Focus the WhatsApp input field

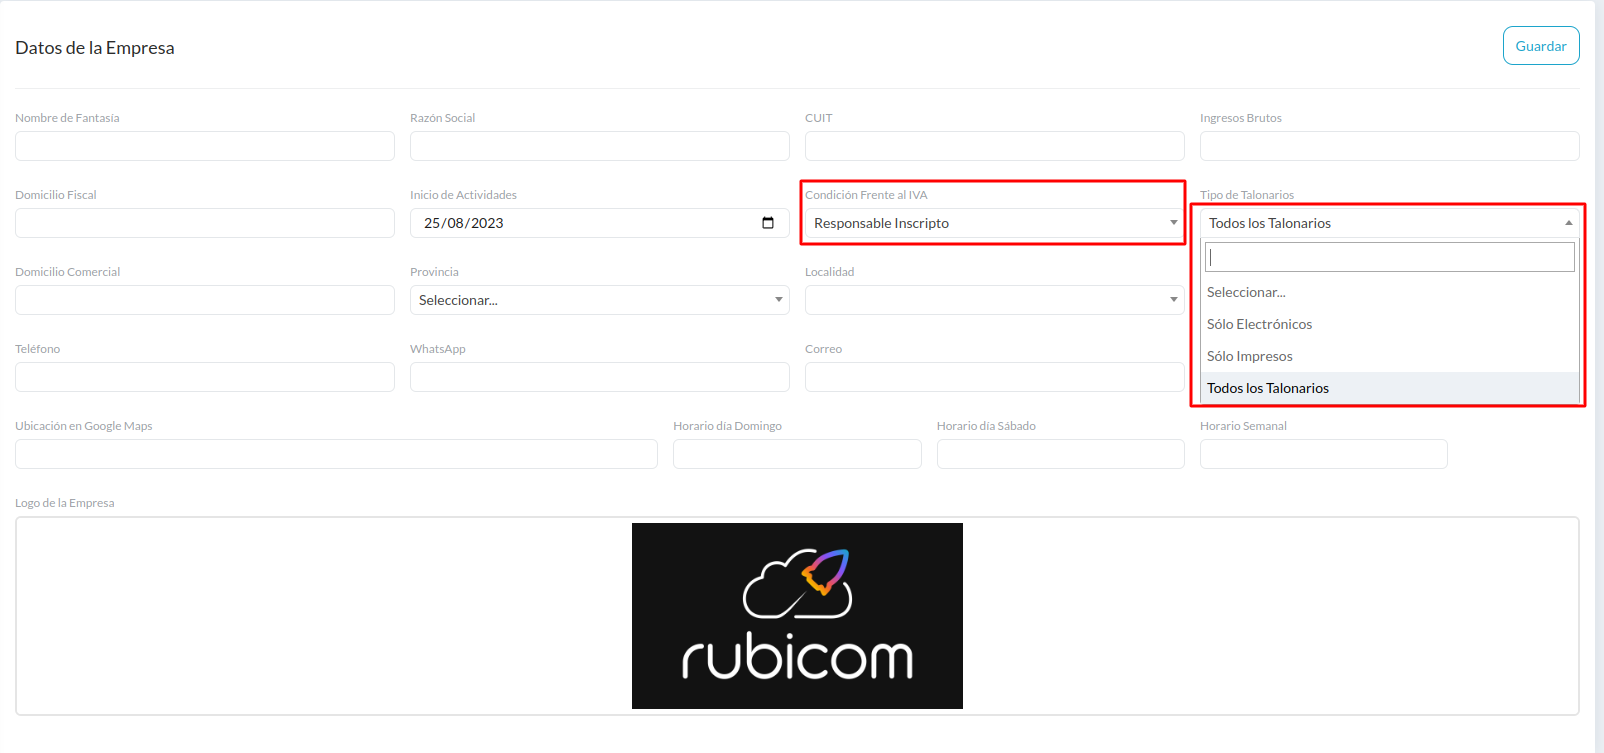(x=599, y=377)
